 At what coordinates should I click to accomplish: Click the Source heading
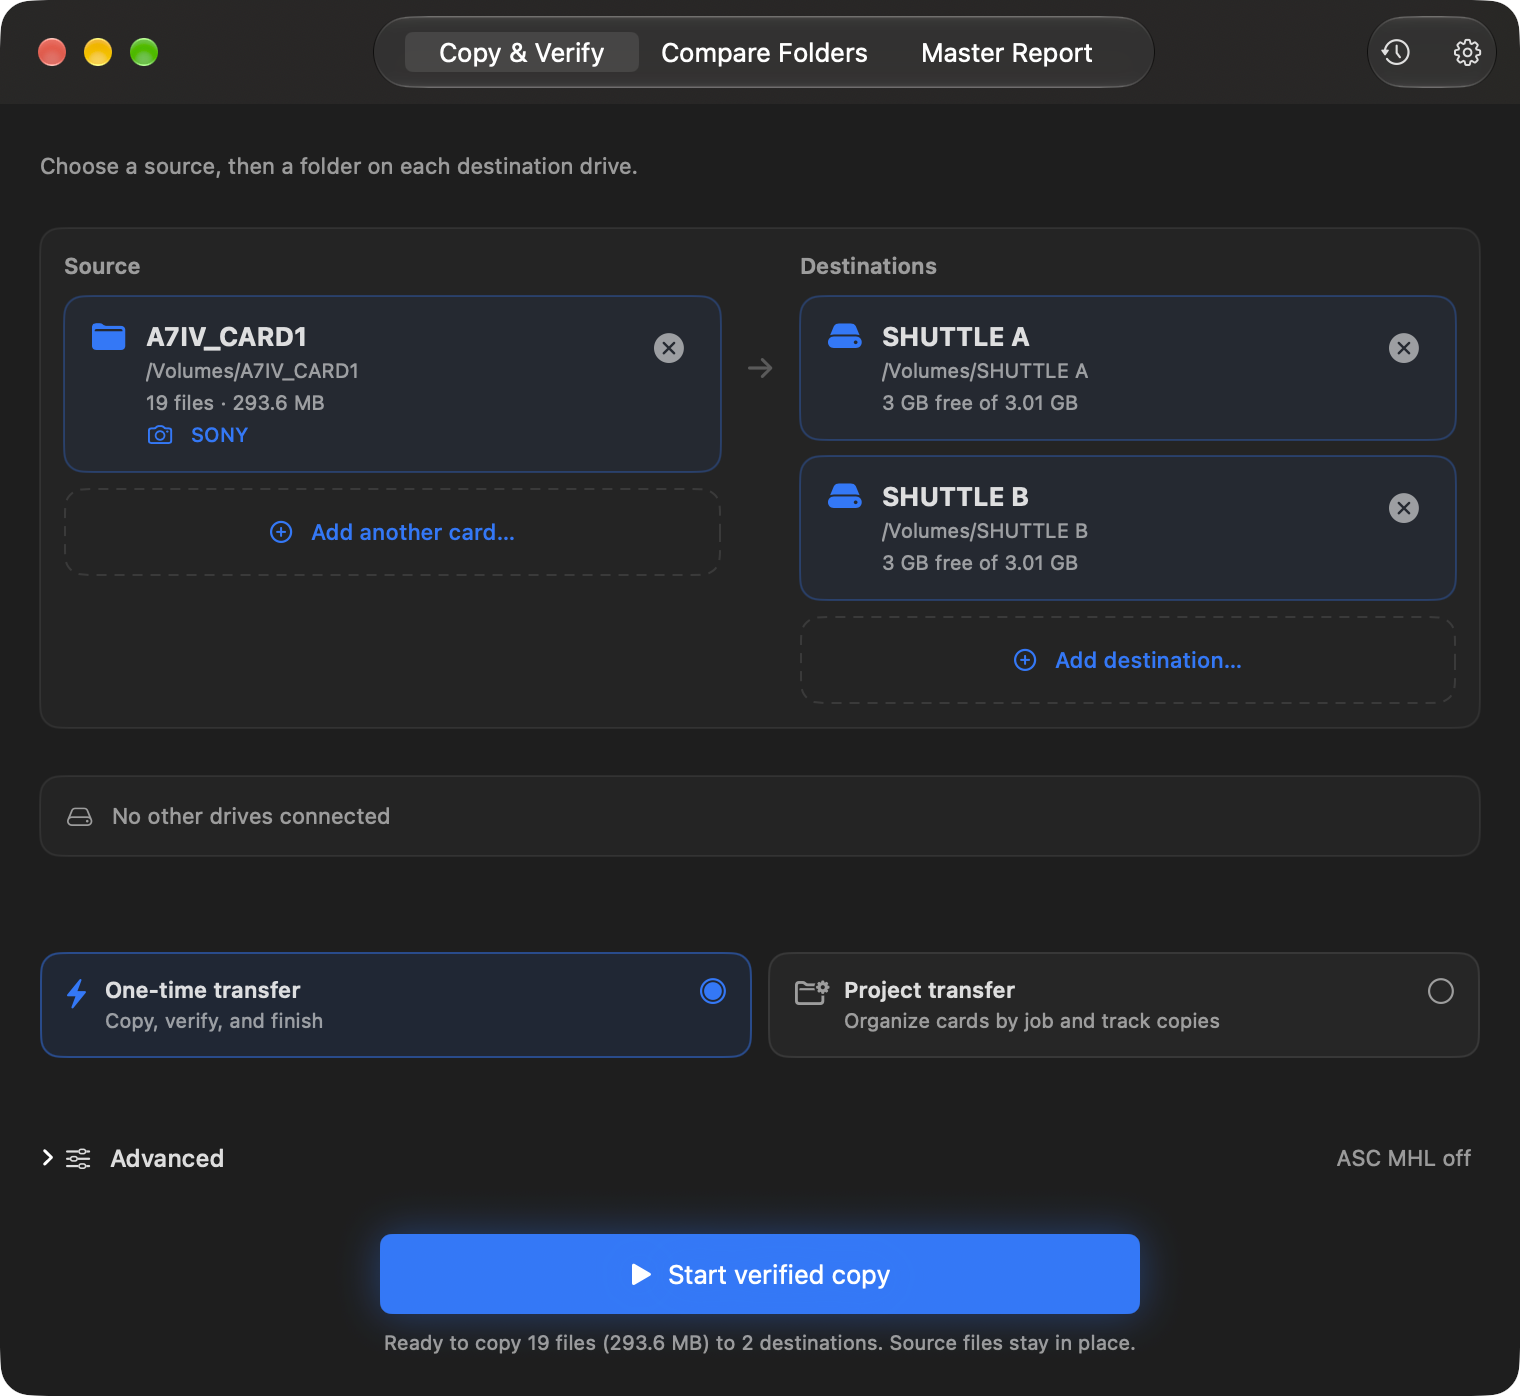point(102,266)
